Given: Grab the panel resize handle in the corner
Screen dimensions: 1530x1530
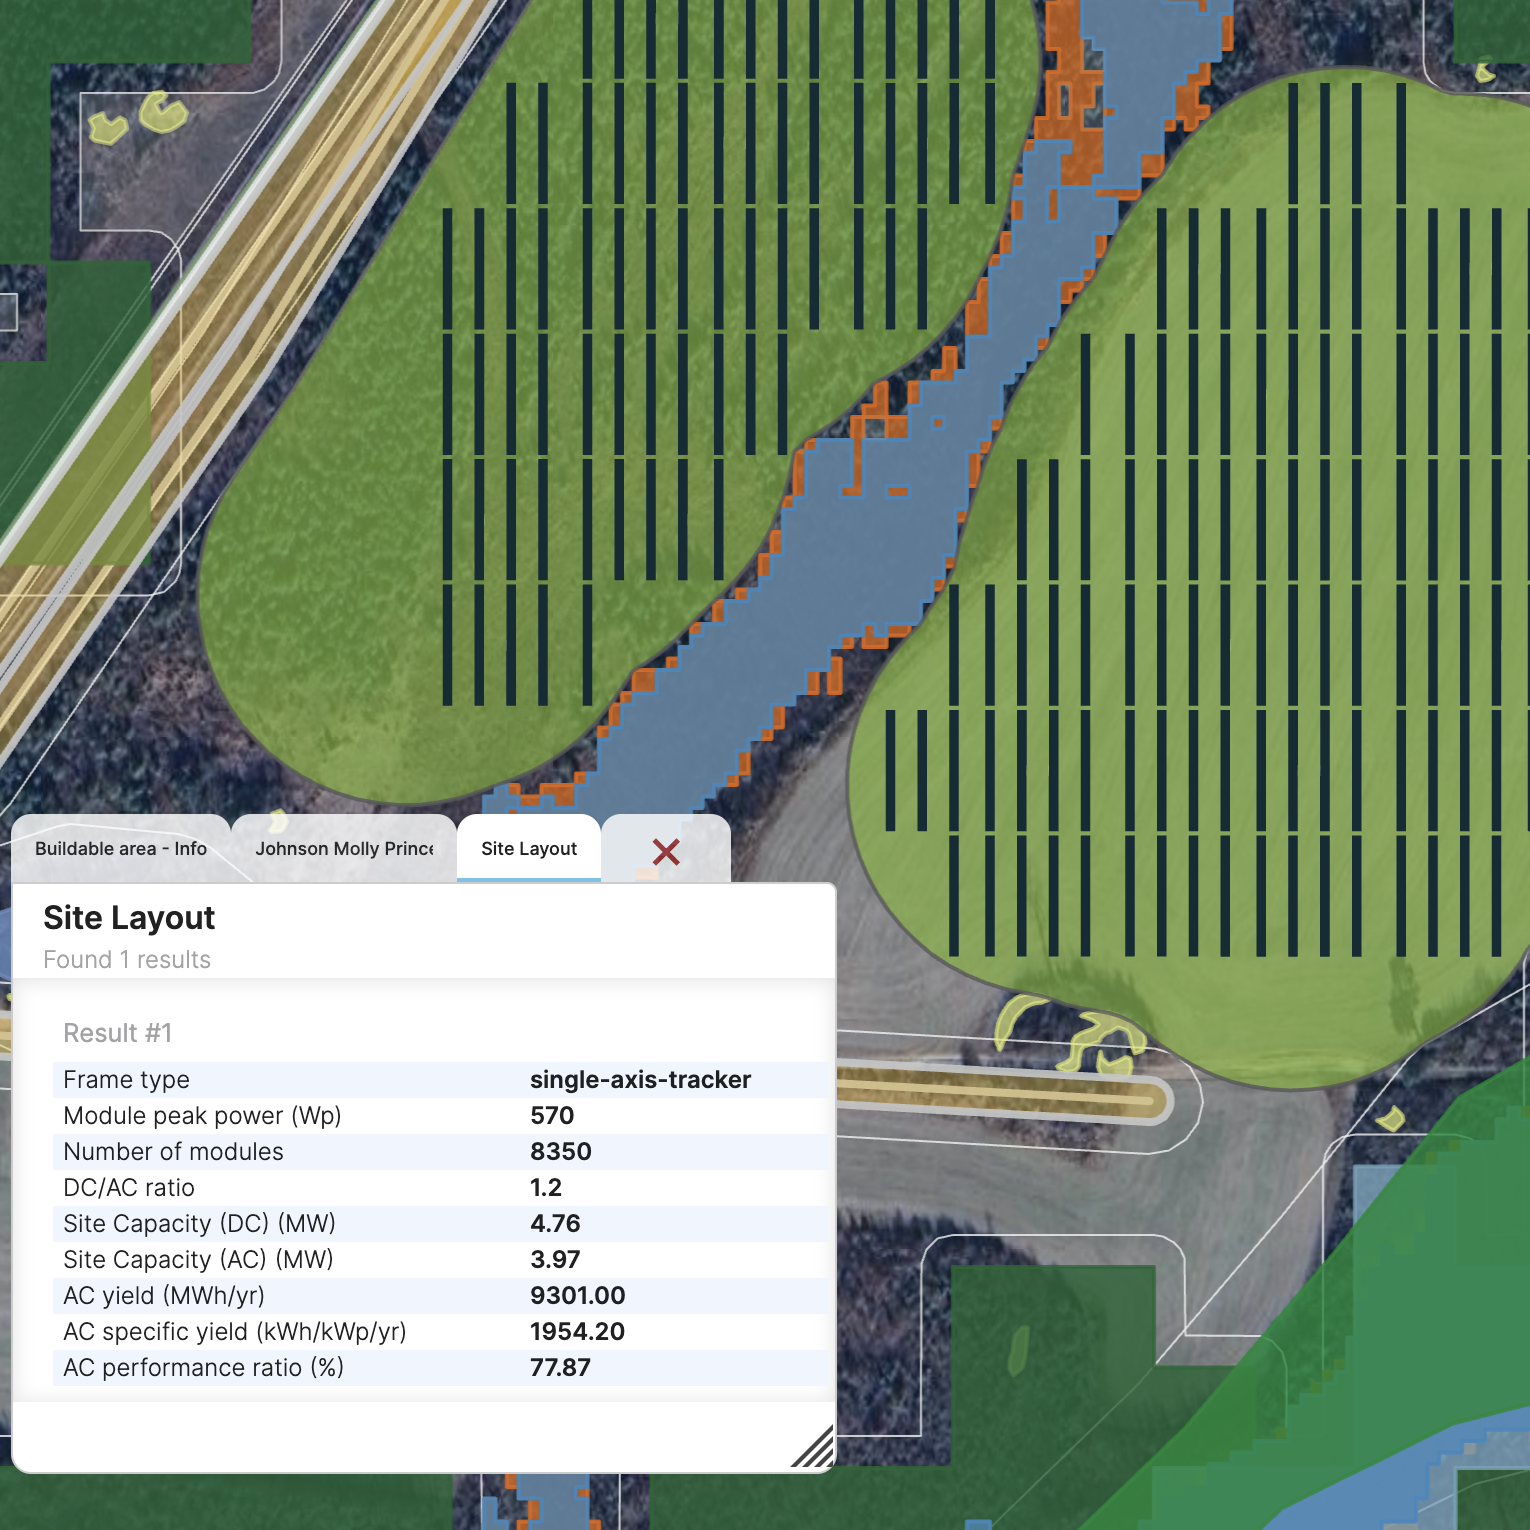Looking at the screenshot, I should pyautogui.click(x=813, y=1446).
